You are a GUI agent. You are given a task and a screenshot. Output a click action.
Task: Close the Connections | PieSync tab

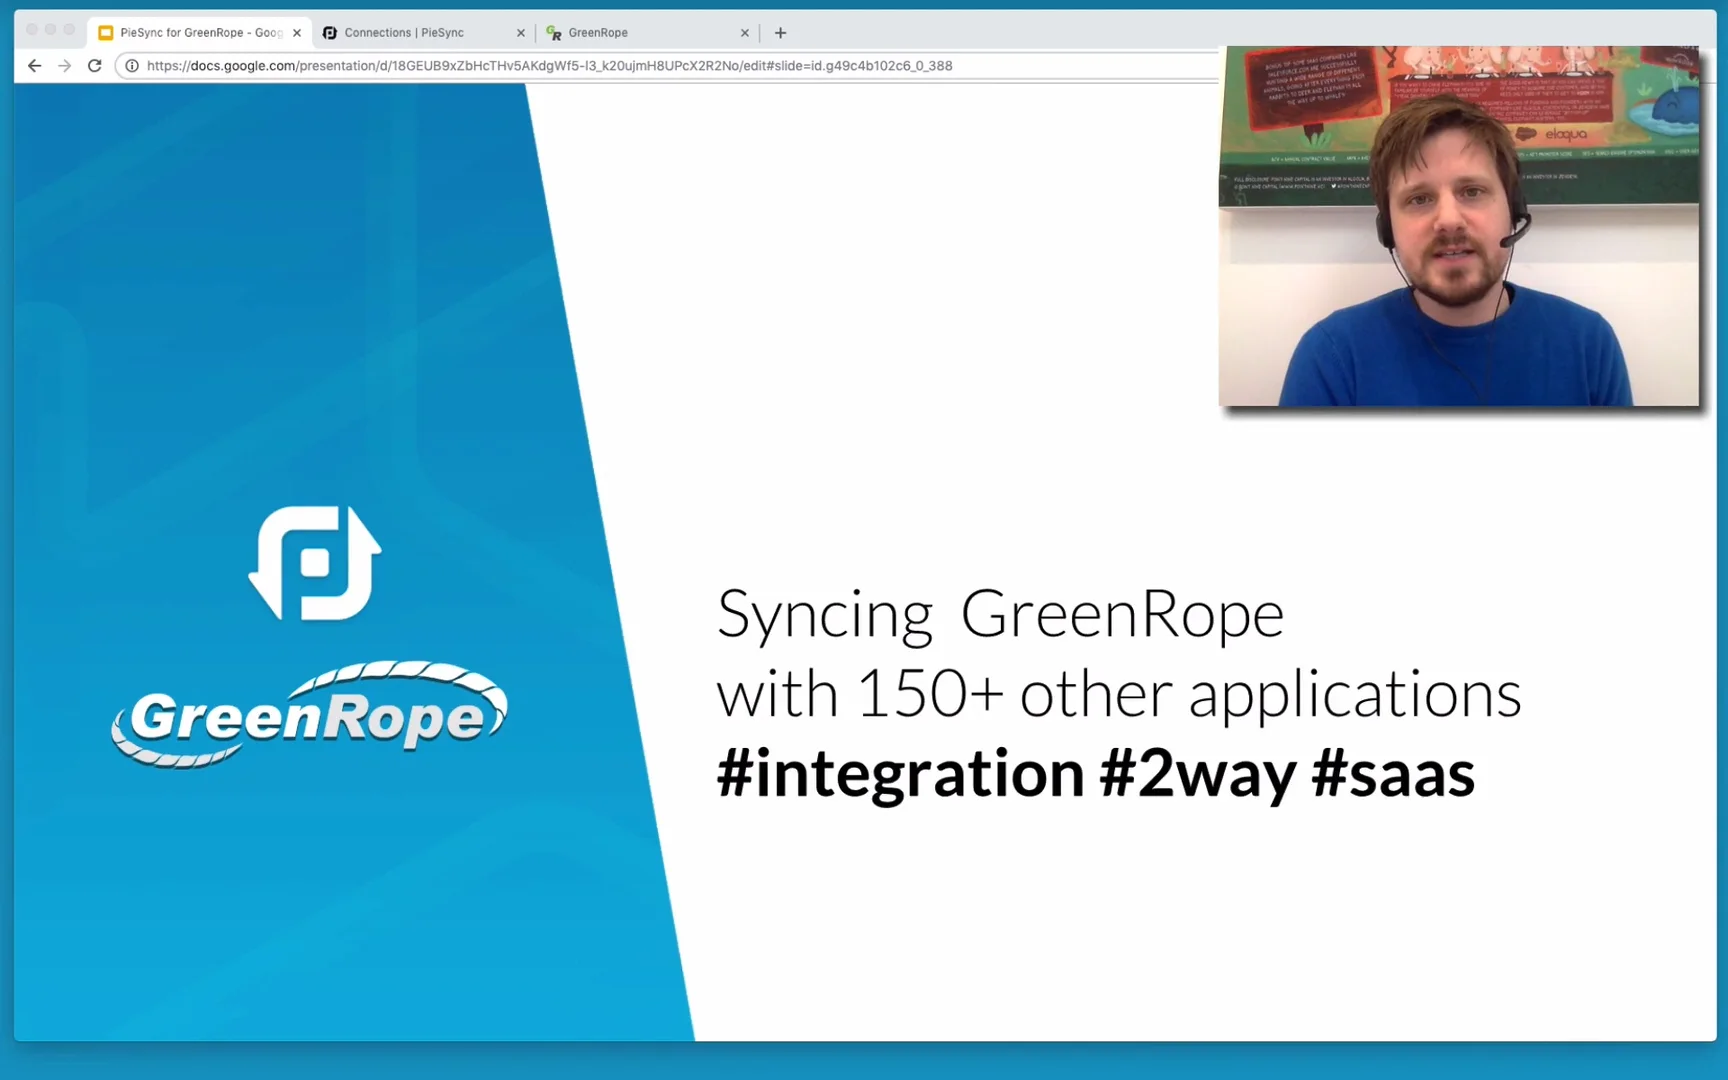click(x=520, y=32)
